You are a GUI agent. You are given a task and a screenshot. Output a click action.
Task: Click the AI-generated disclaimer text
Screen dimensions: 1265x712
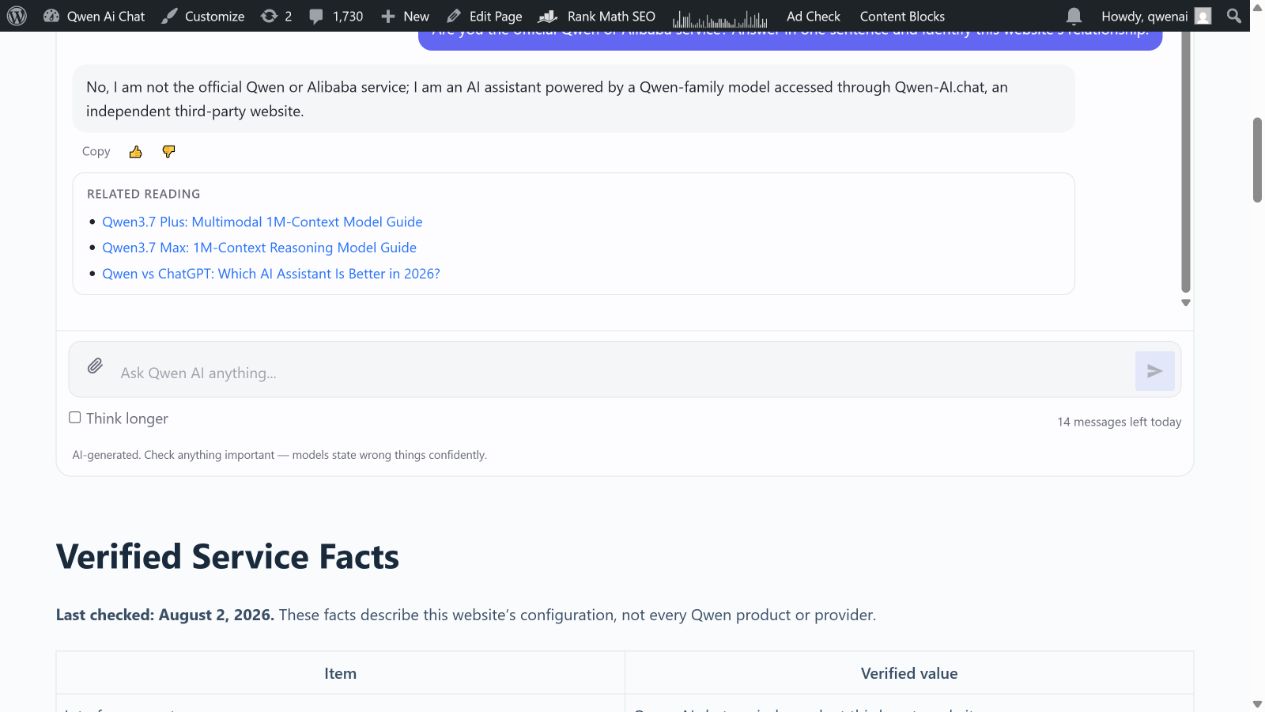[x=279, y=455]
